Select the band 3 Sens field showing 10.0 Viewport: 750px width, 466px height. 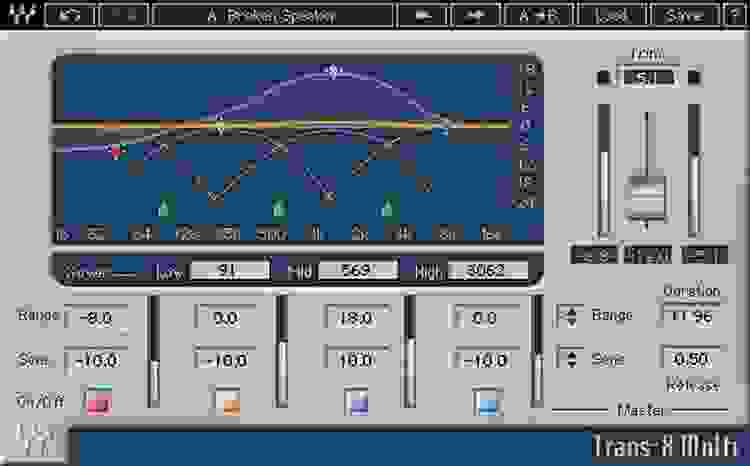point(356,359)
